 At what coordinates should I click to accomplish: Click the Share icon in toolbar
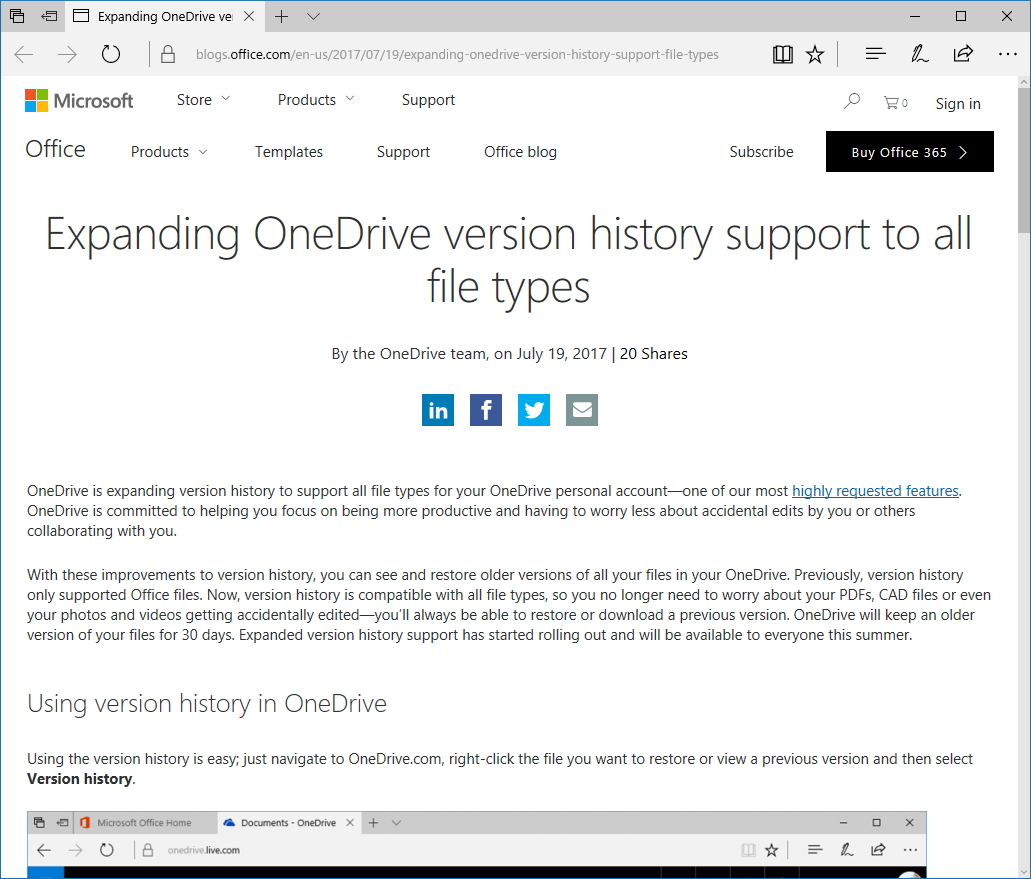963,54
